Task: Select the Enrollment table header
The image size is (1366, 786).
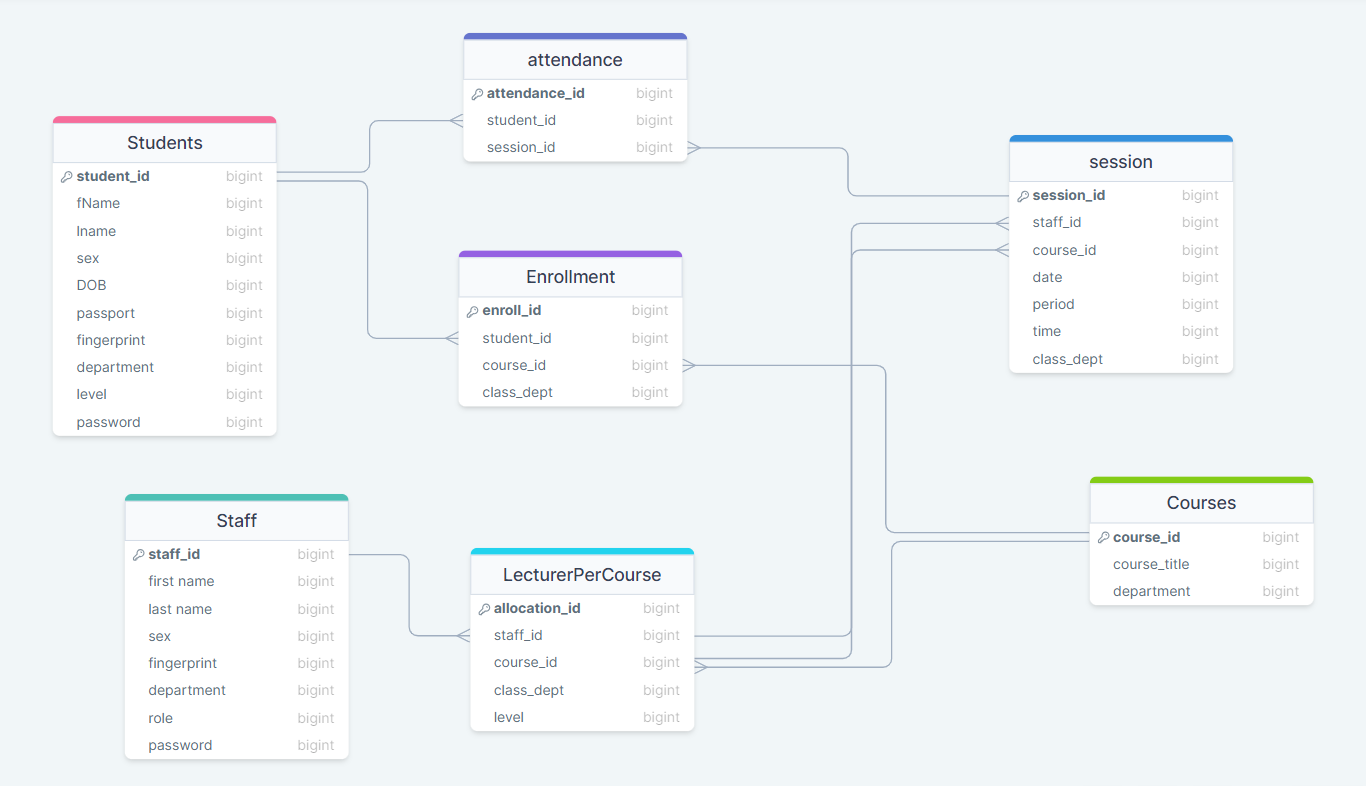Action: pyautogui.click(x=571, y=277)
